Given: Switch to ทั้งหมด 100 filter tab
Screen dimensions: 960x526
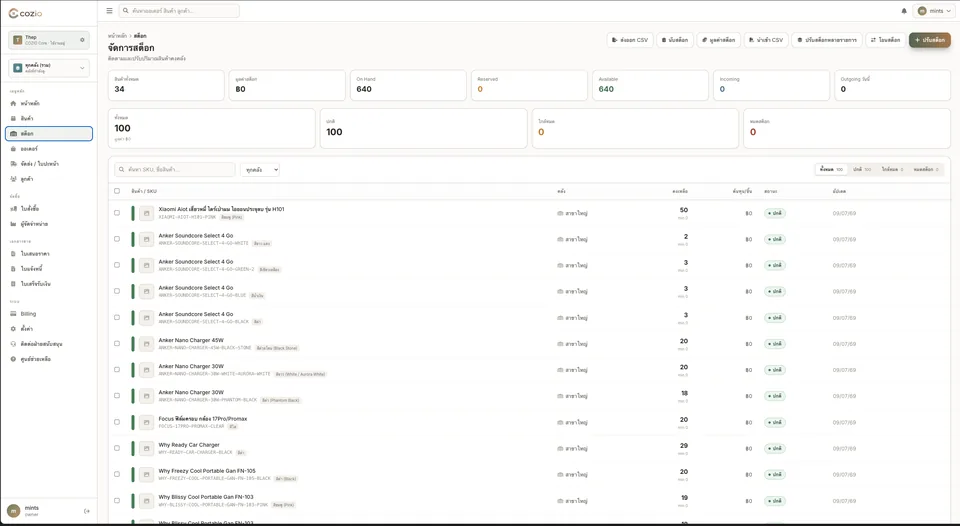Looking at the screenshot, I should (831, 170).
